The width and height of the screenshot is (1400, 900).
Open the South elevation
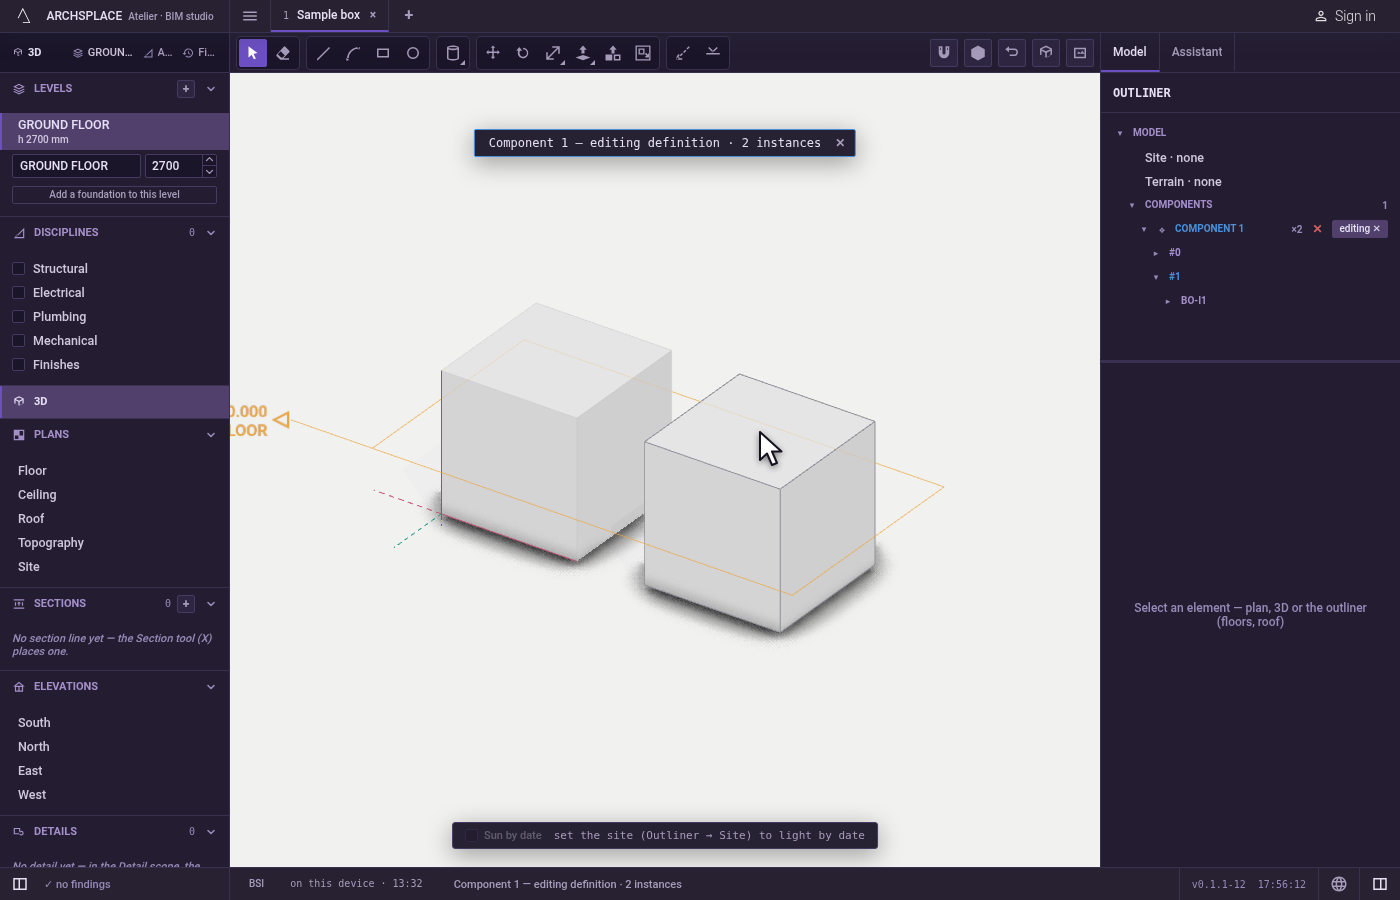[34, 723]
